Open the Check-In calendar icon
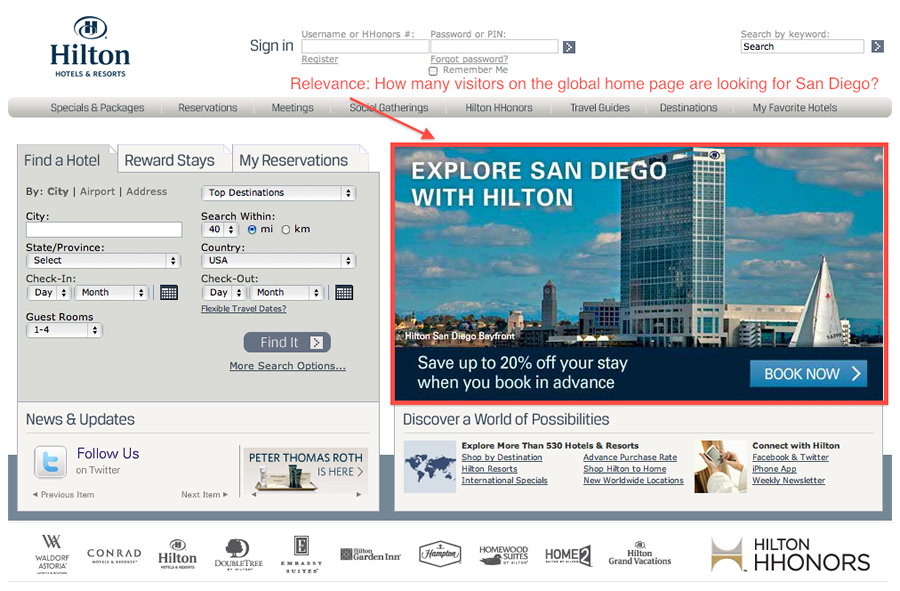The height and width of the screenshot is (591, 900). (x=169, y=293)
